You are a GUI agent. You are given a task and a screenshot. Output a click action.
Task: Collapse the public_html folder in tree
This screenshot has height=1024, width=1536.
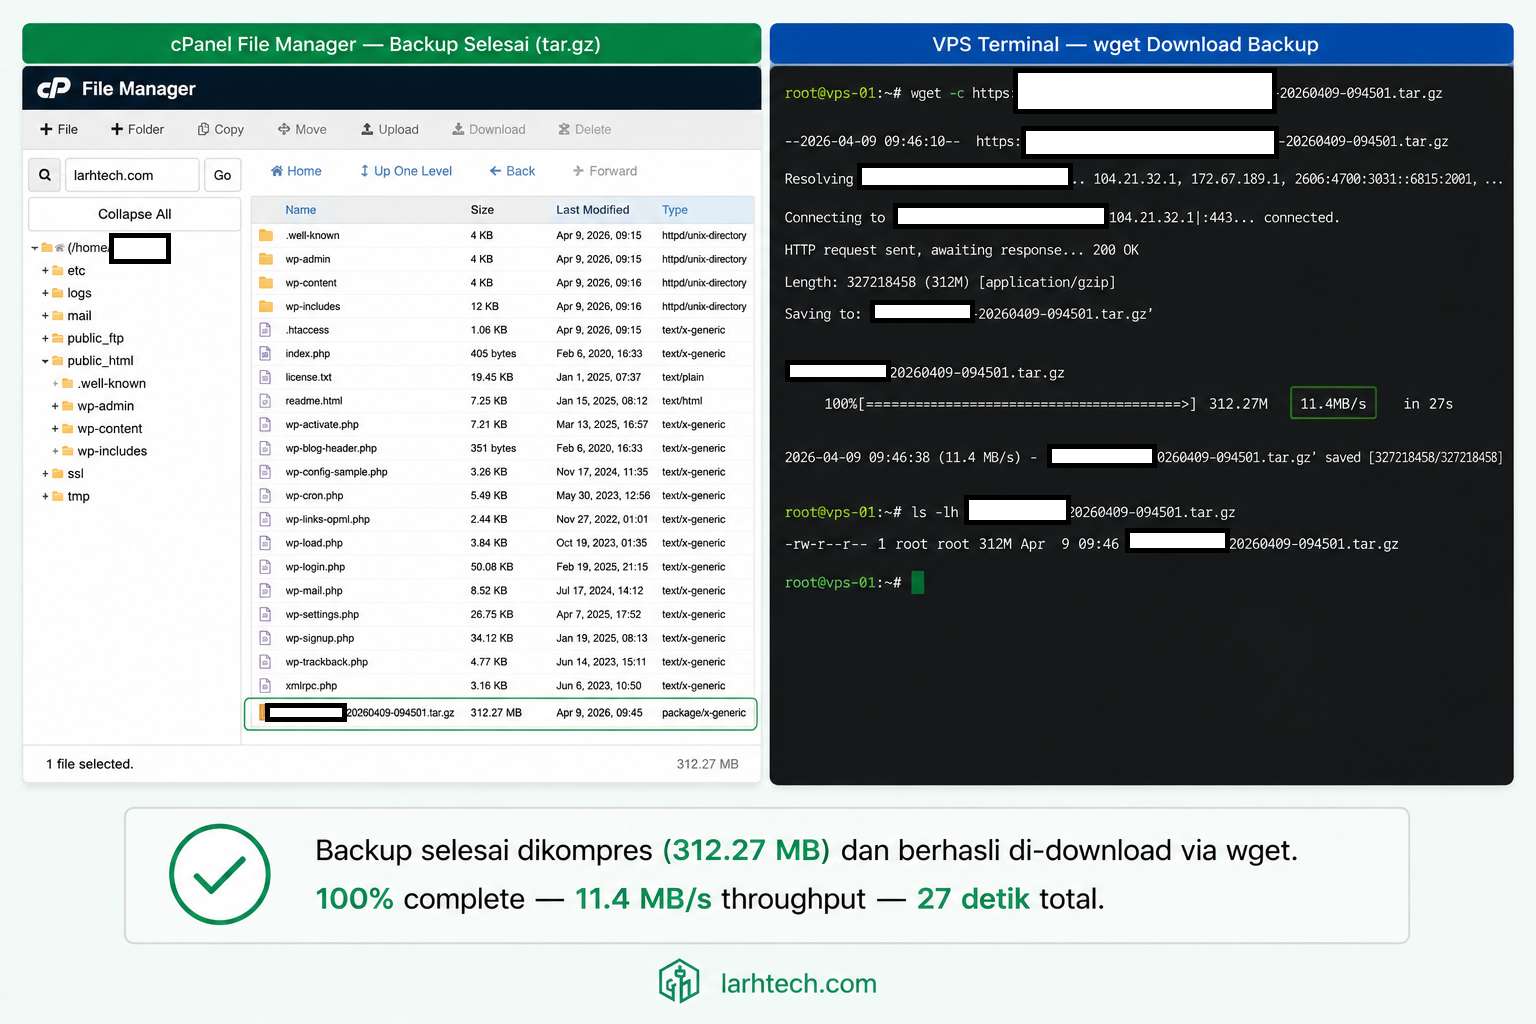45,361
